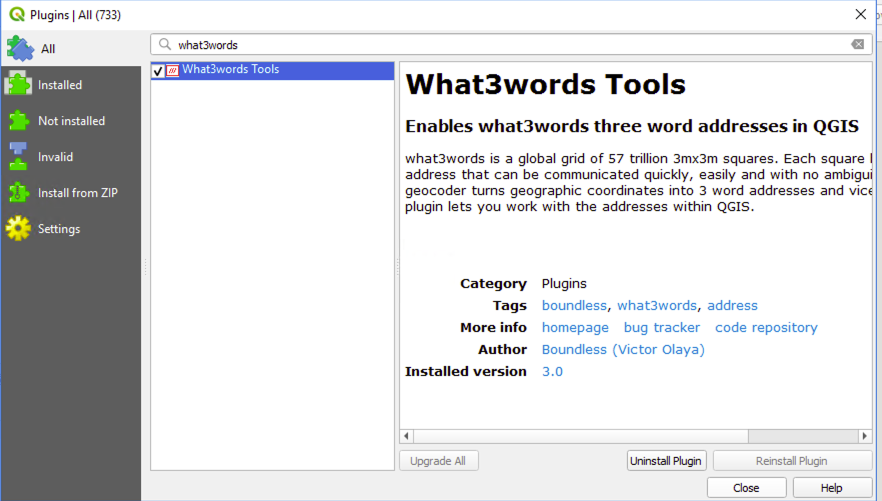
Task: Click the Close button
Action: coord(746,488)
